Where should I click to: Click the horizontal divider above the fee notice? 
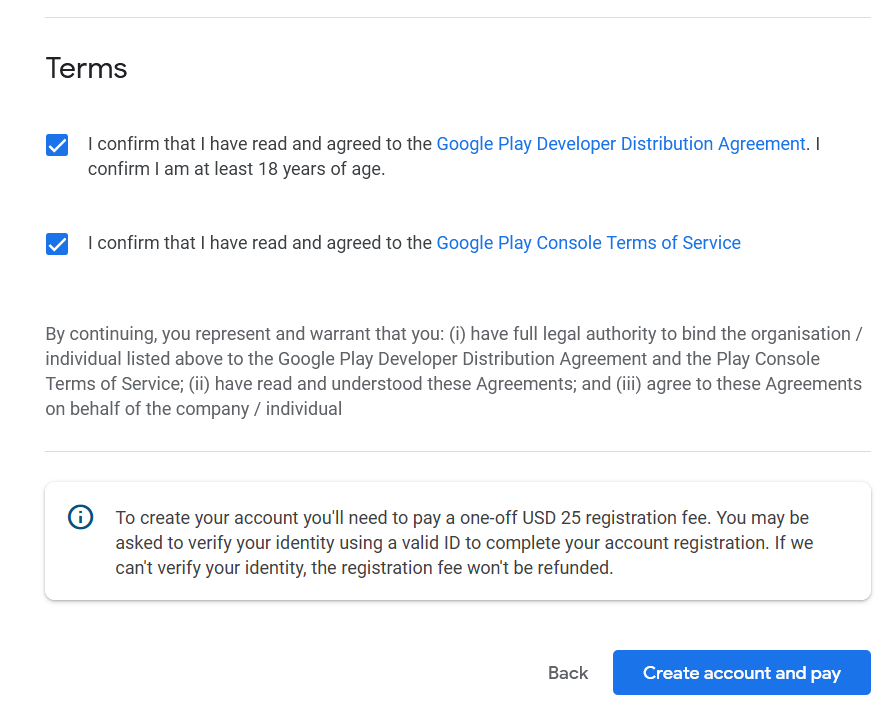(x=458, y=452)
